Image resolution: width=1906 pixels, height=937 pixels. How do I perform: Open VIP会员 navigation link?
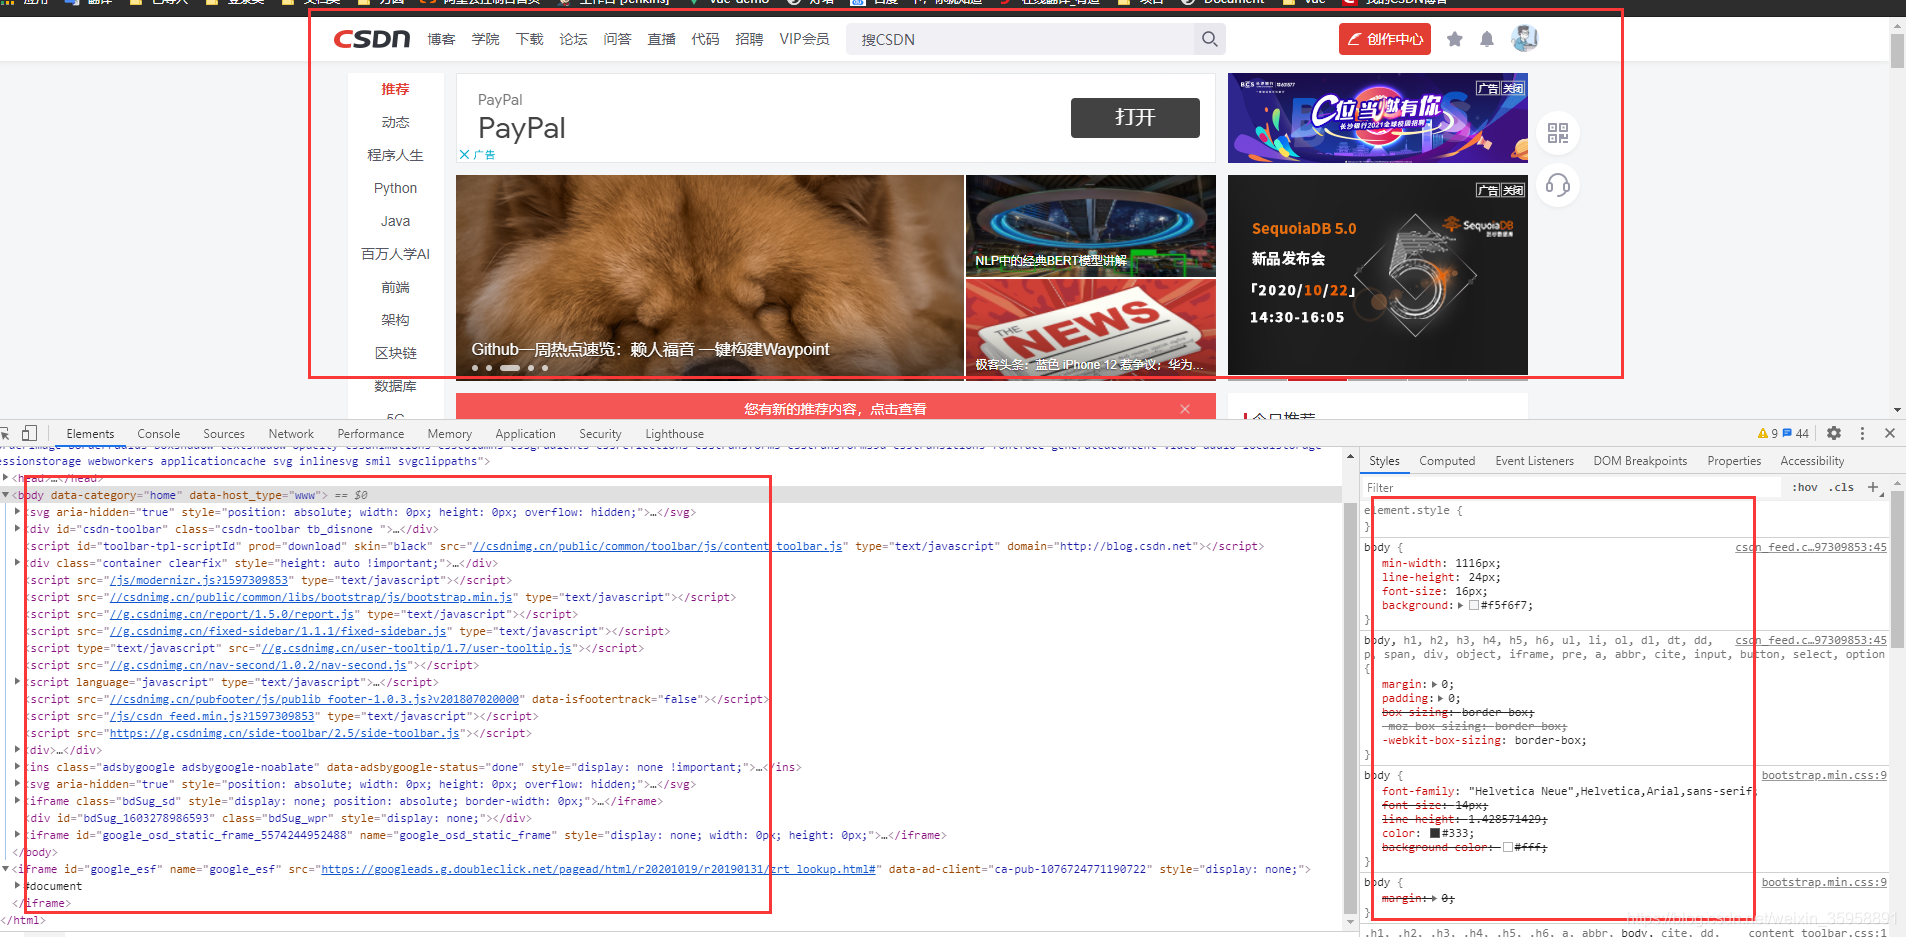(x=804, y=39)
